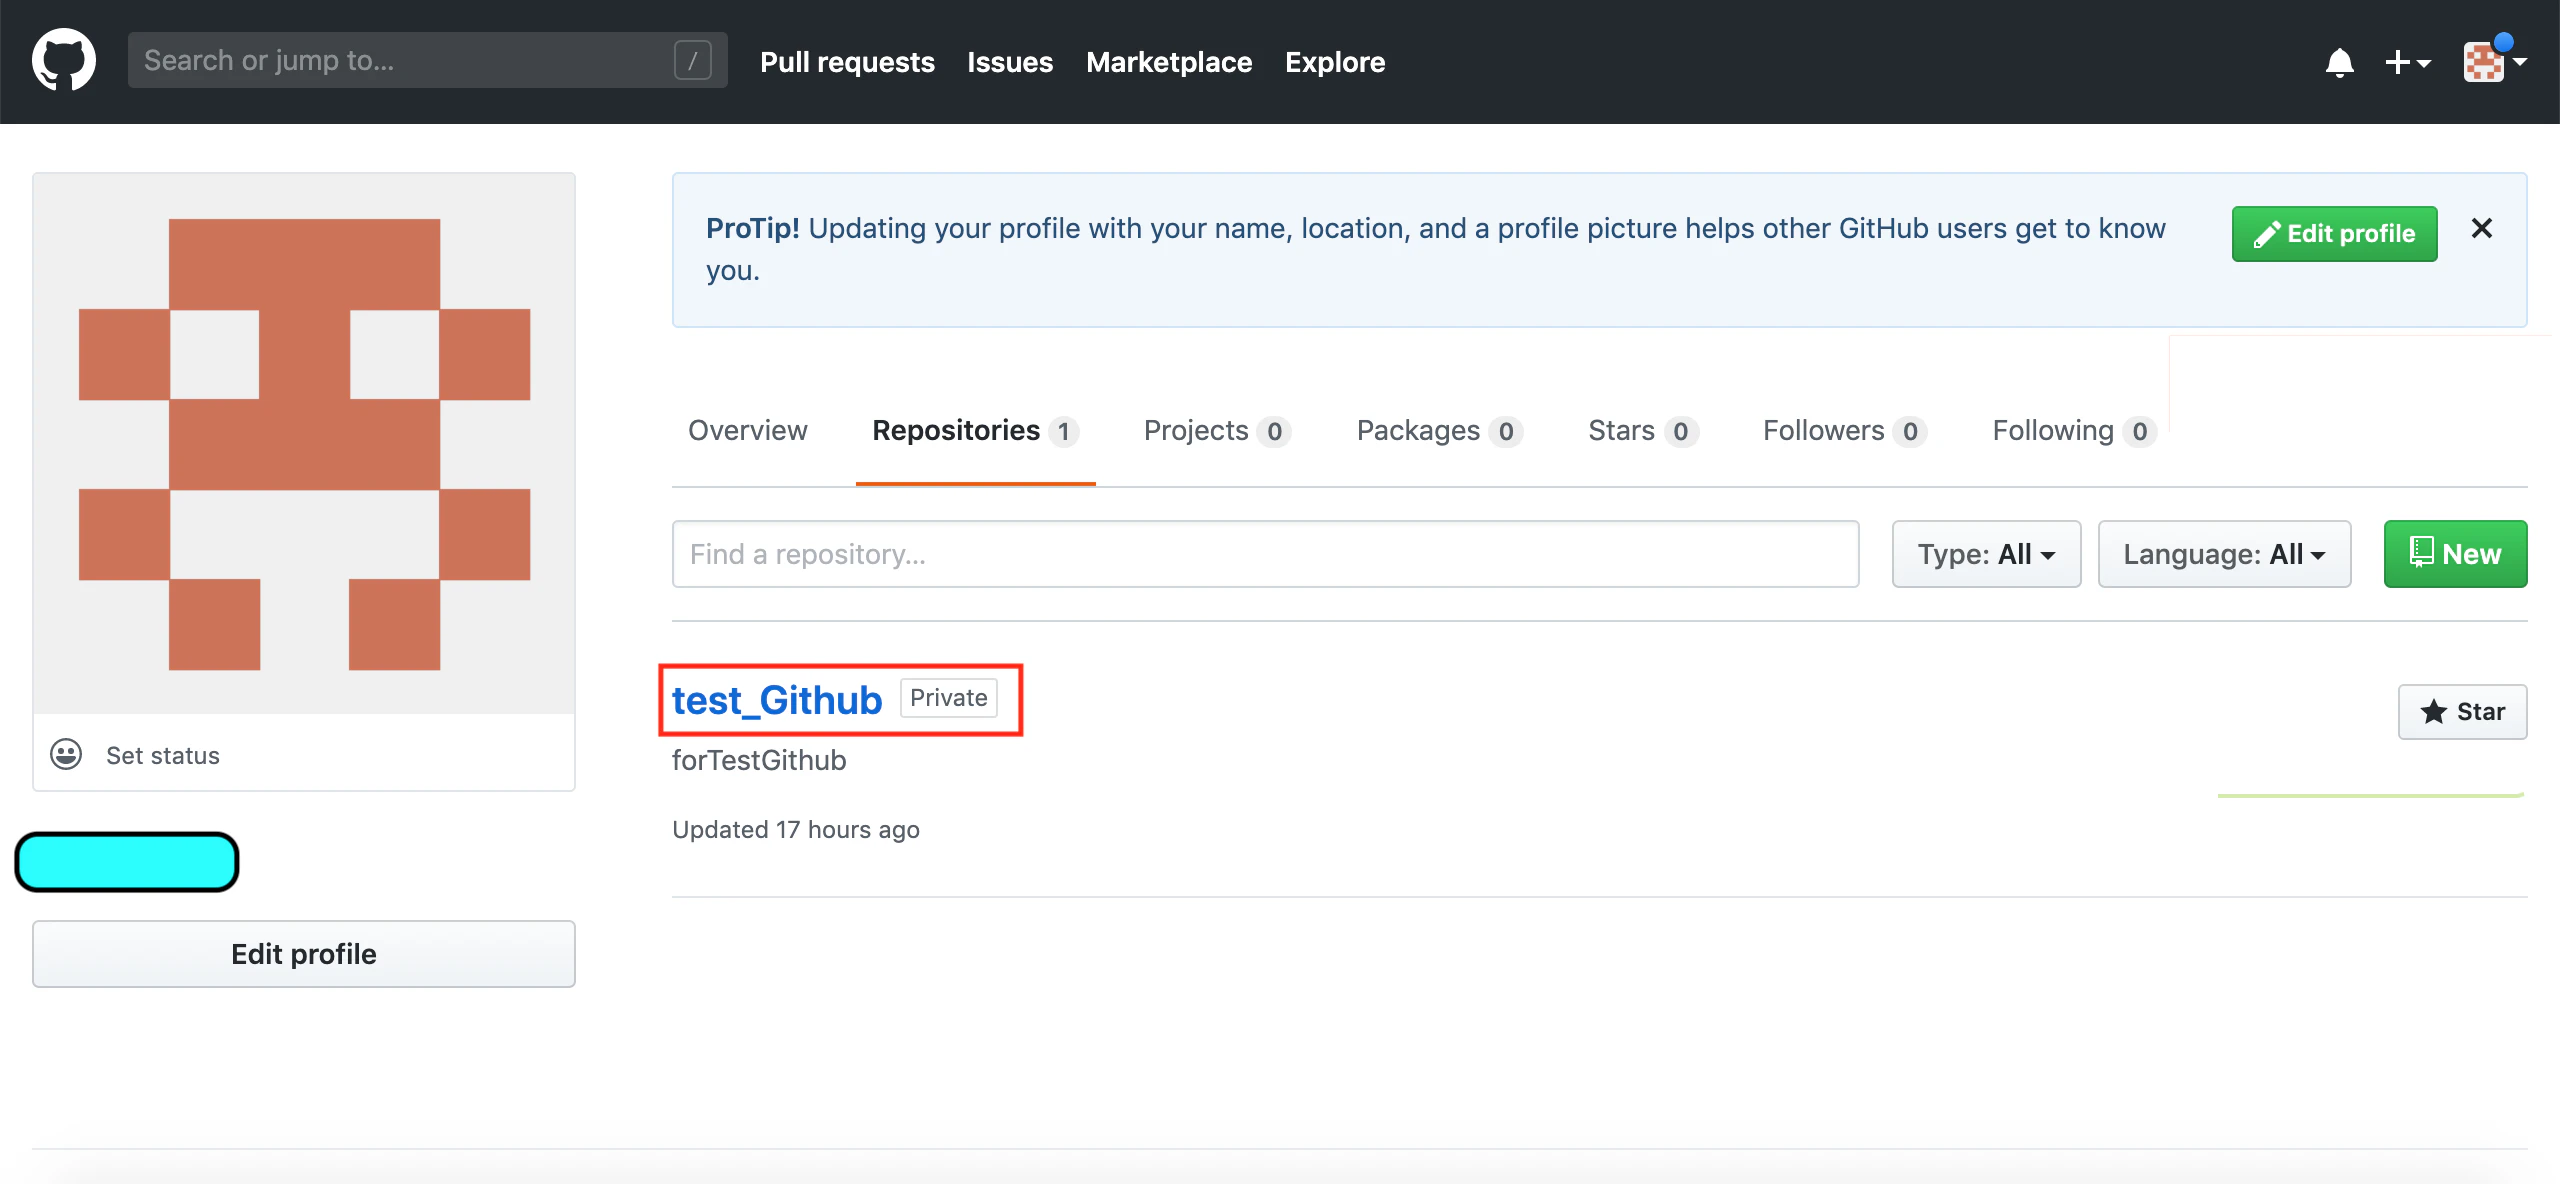View the Followers tab
Screen dimensions: 2560x1184
coord(1844,430)
